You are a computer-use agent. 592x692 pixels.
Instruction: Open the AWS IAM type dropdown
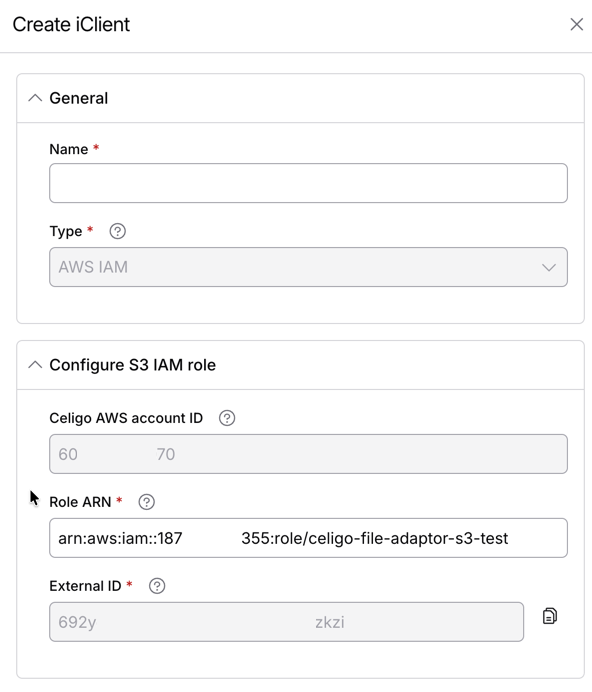click(x=308, y=267)
